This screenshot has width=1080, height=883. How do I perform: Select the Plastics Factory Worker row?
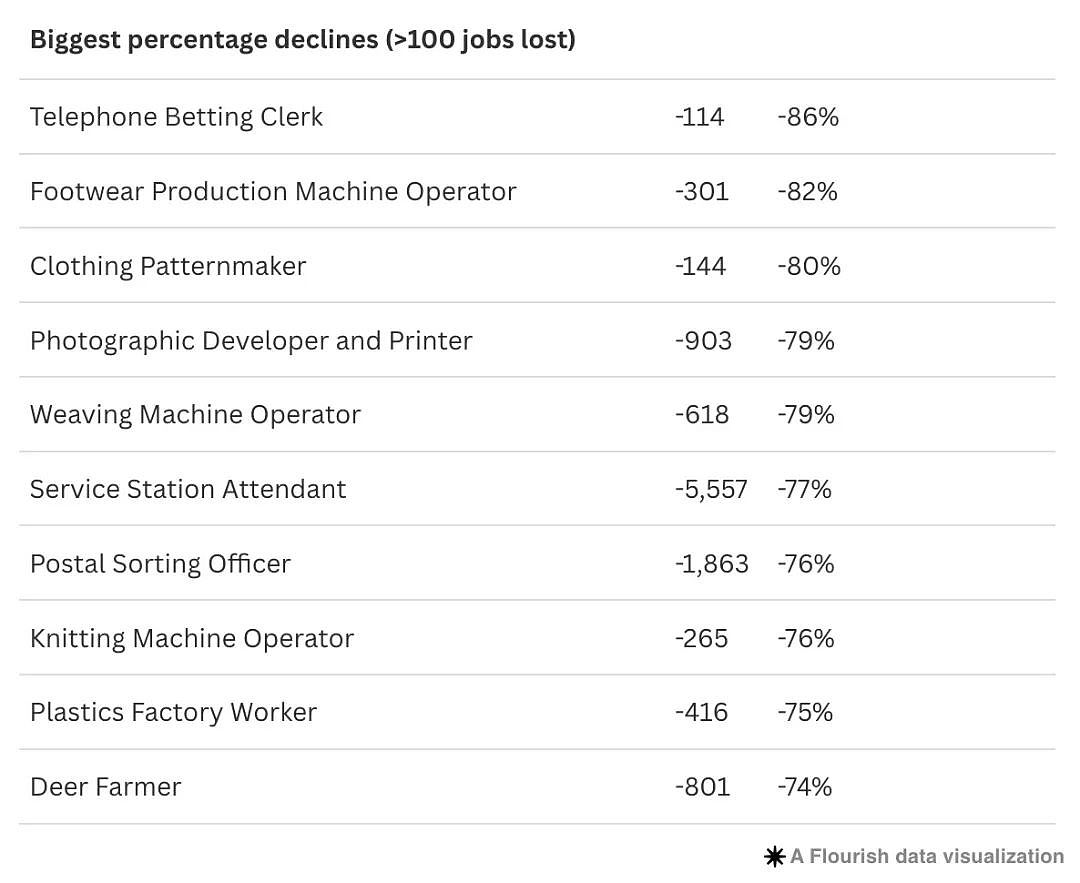click(x=537, y=712)
